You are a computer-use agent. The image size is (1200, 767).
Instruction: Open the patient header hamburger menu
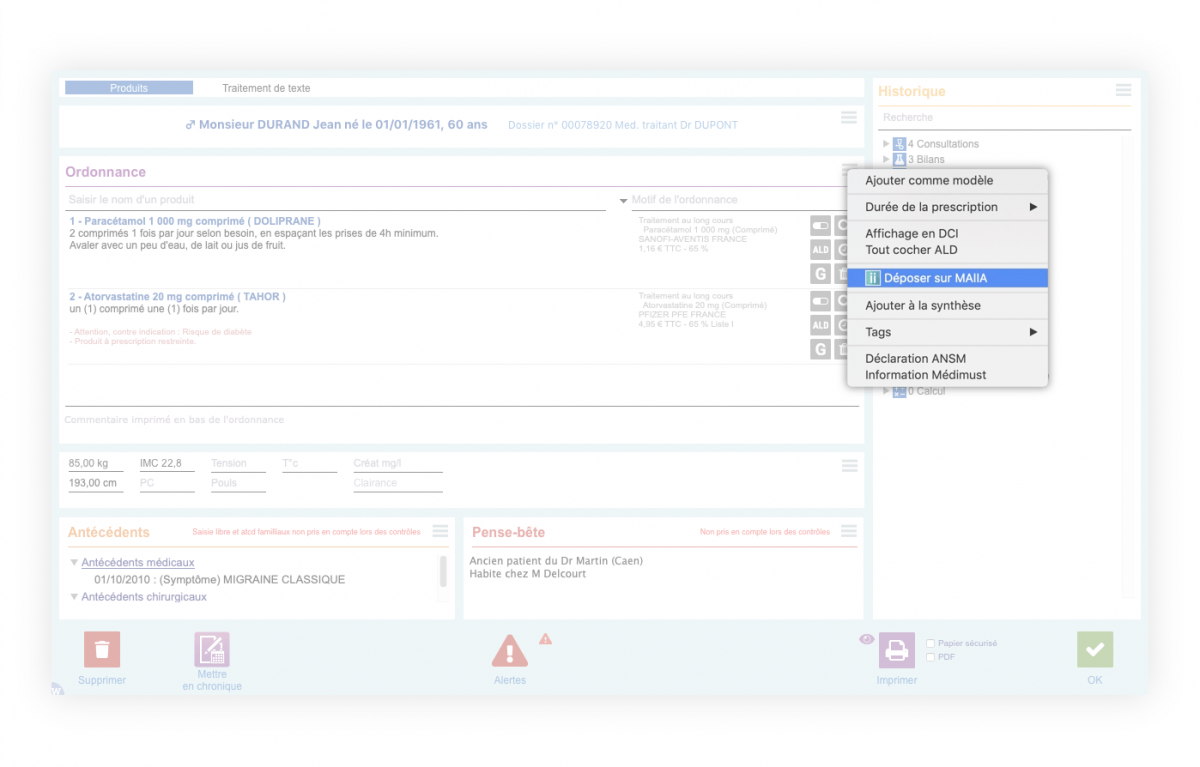pyautogui.click(x=849, y=118)
